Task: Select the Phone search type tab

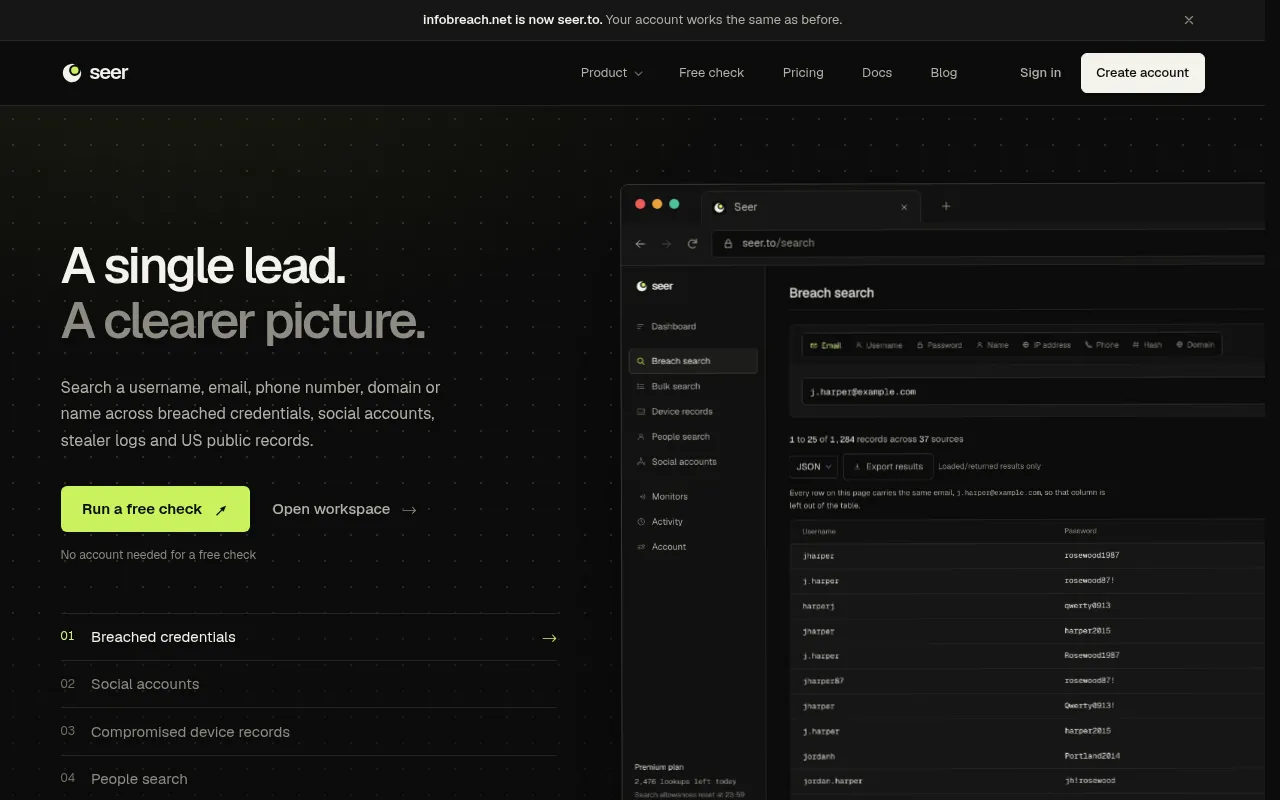Action: point(1101,345)
